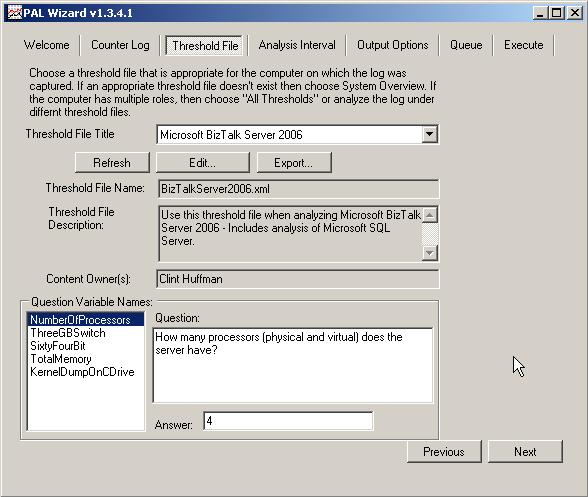Click the Export... button
Image resolution: width=588 pixels, height=497 pixels.
click(294, 163)
